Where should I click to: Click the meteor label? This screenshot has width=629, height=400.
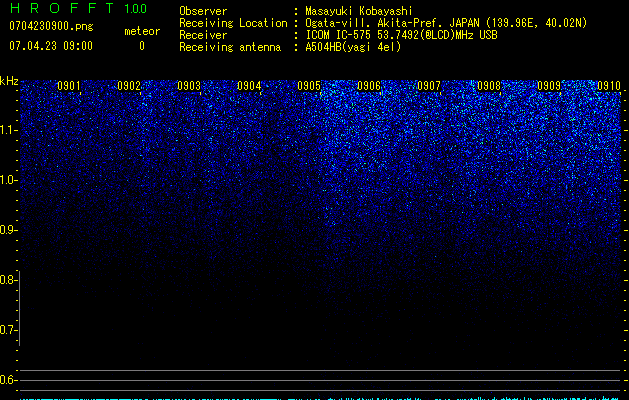142,31
